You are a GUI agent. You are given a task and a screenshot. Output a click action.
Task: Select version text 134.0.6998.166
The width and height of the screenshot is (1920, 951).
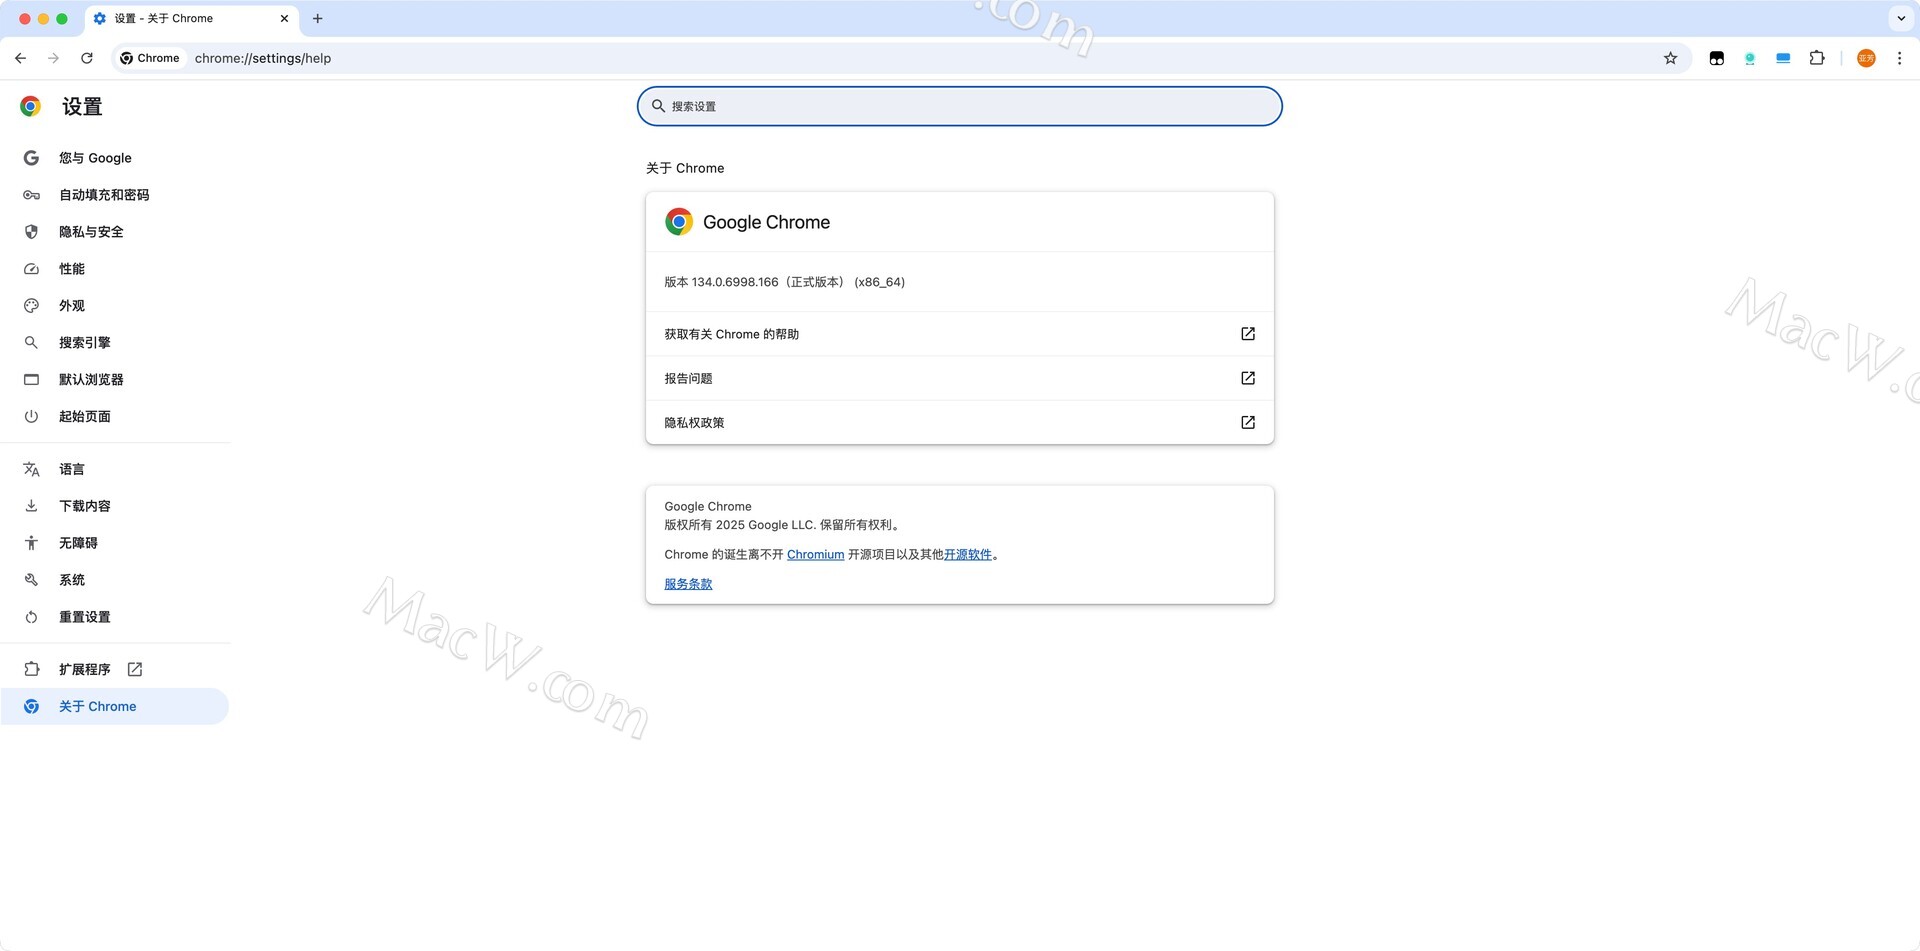coord(735,282)
